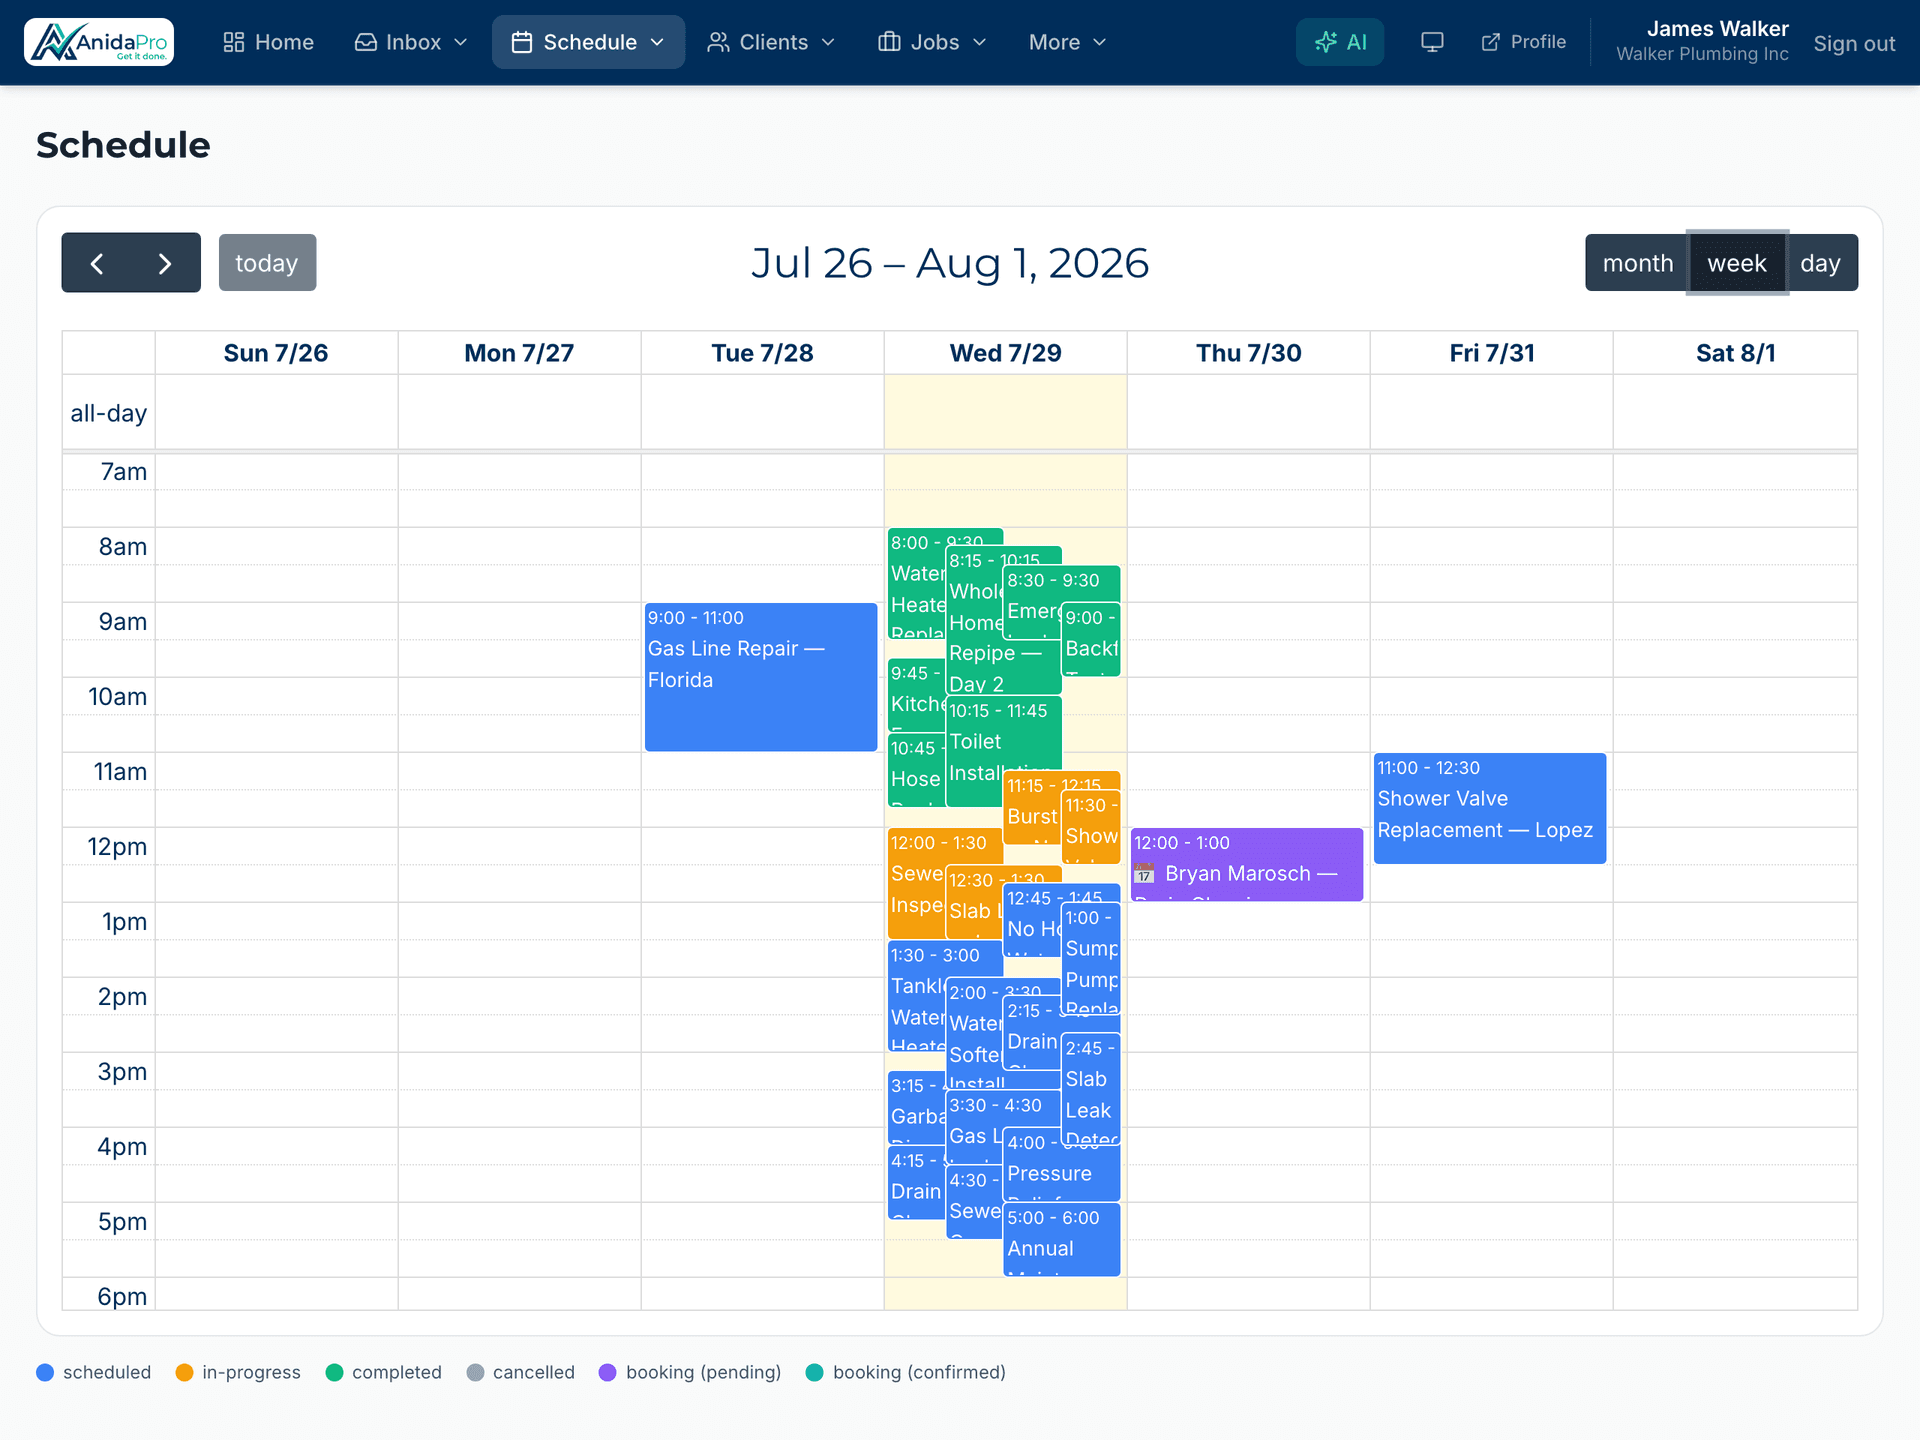This screenshot has width=1920, height=1440.
Task: Click the booking (confirmed) teal legend dot
Action: [815, 1372]
